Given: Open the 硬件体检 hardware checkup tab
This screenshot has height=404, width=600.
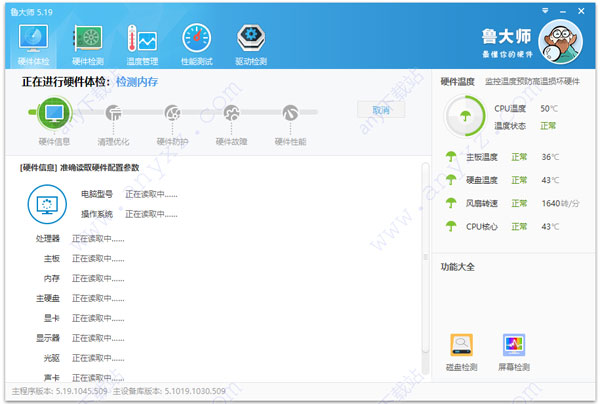Looking at the screenshot, I should point(34,45).
